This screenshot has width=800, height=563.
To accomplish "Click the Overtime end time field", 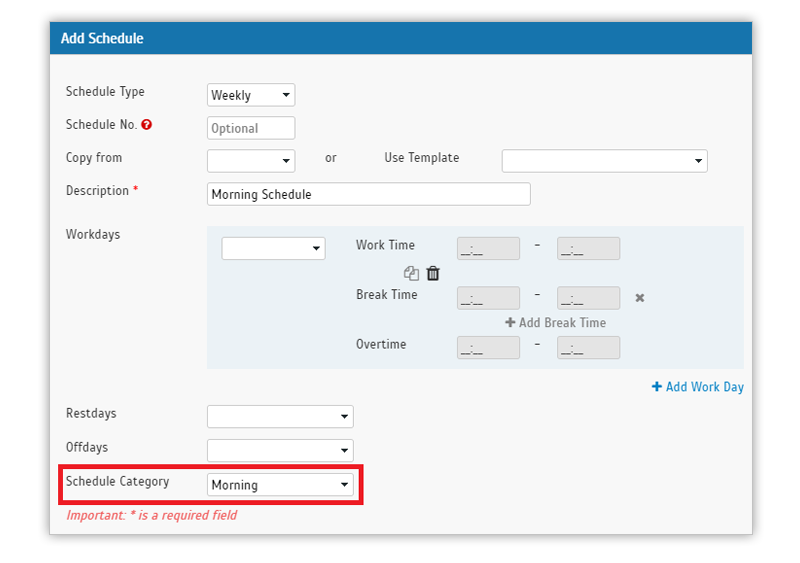I will 588,348.
